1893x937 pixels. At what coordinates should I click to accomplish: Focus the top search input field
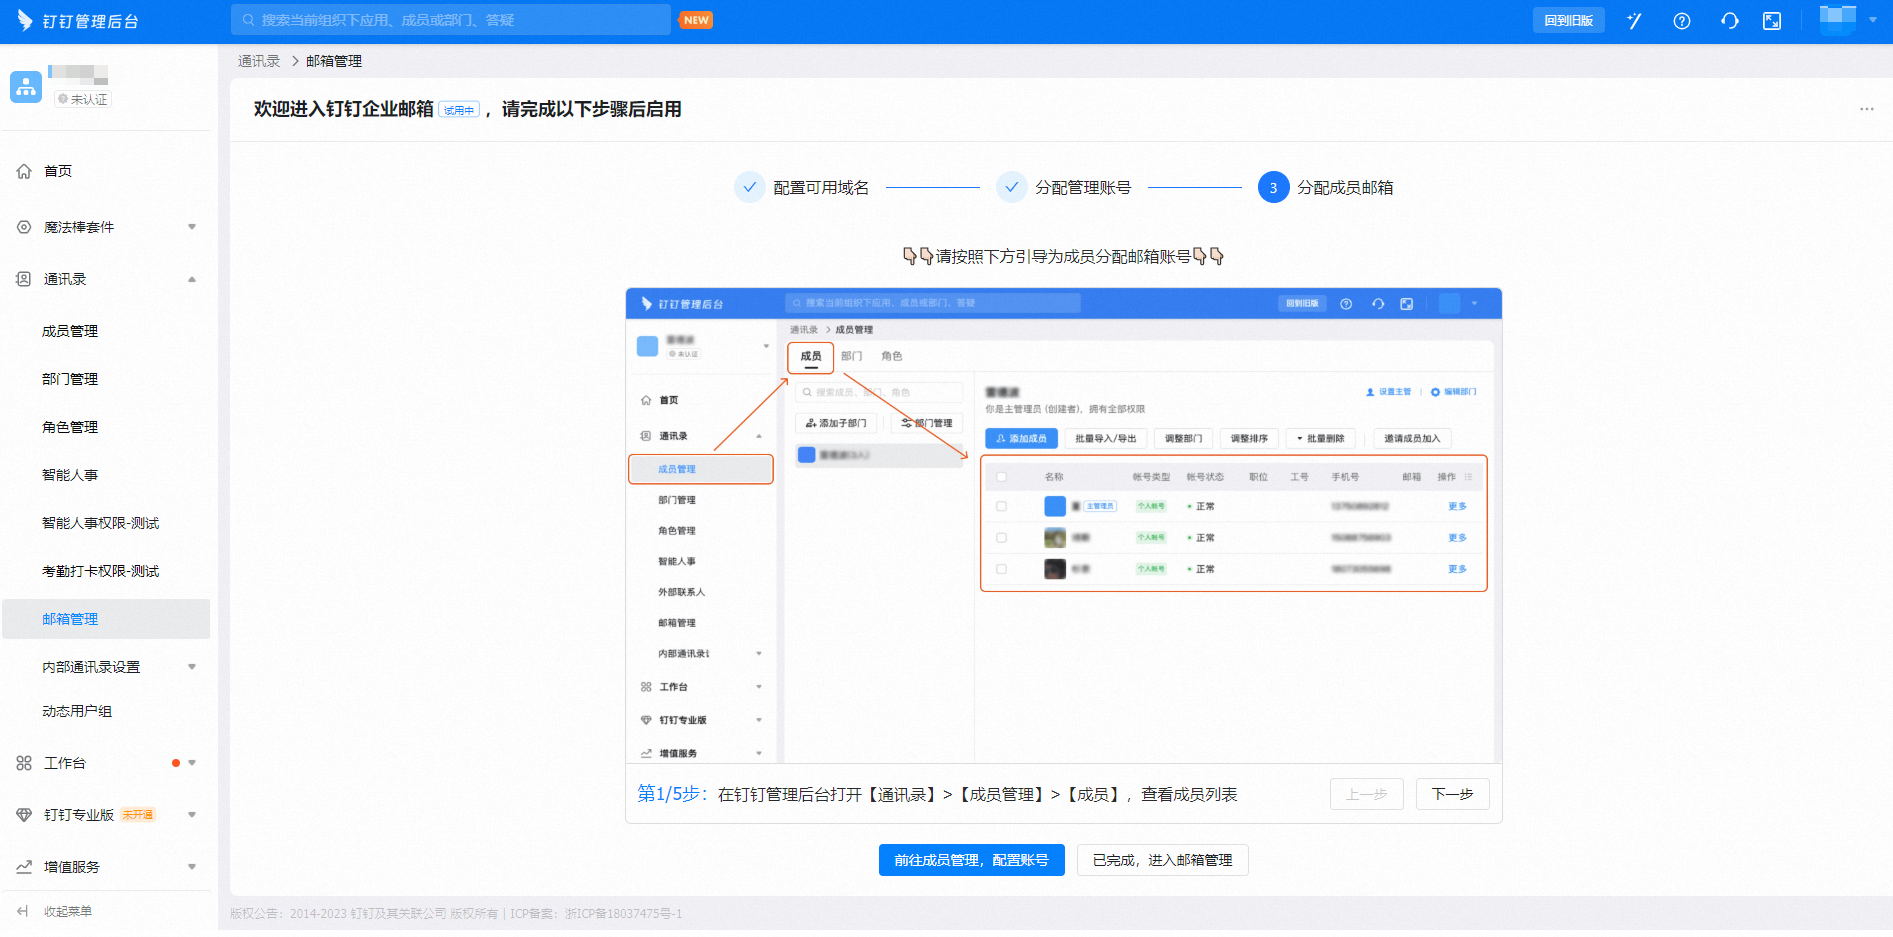451,20
